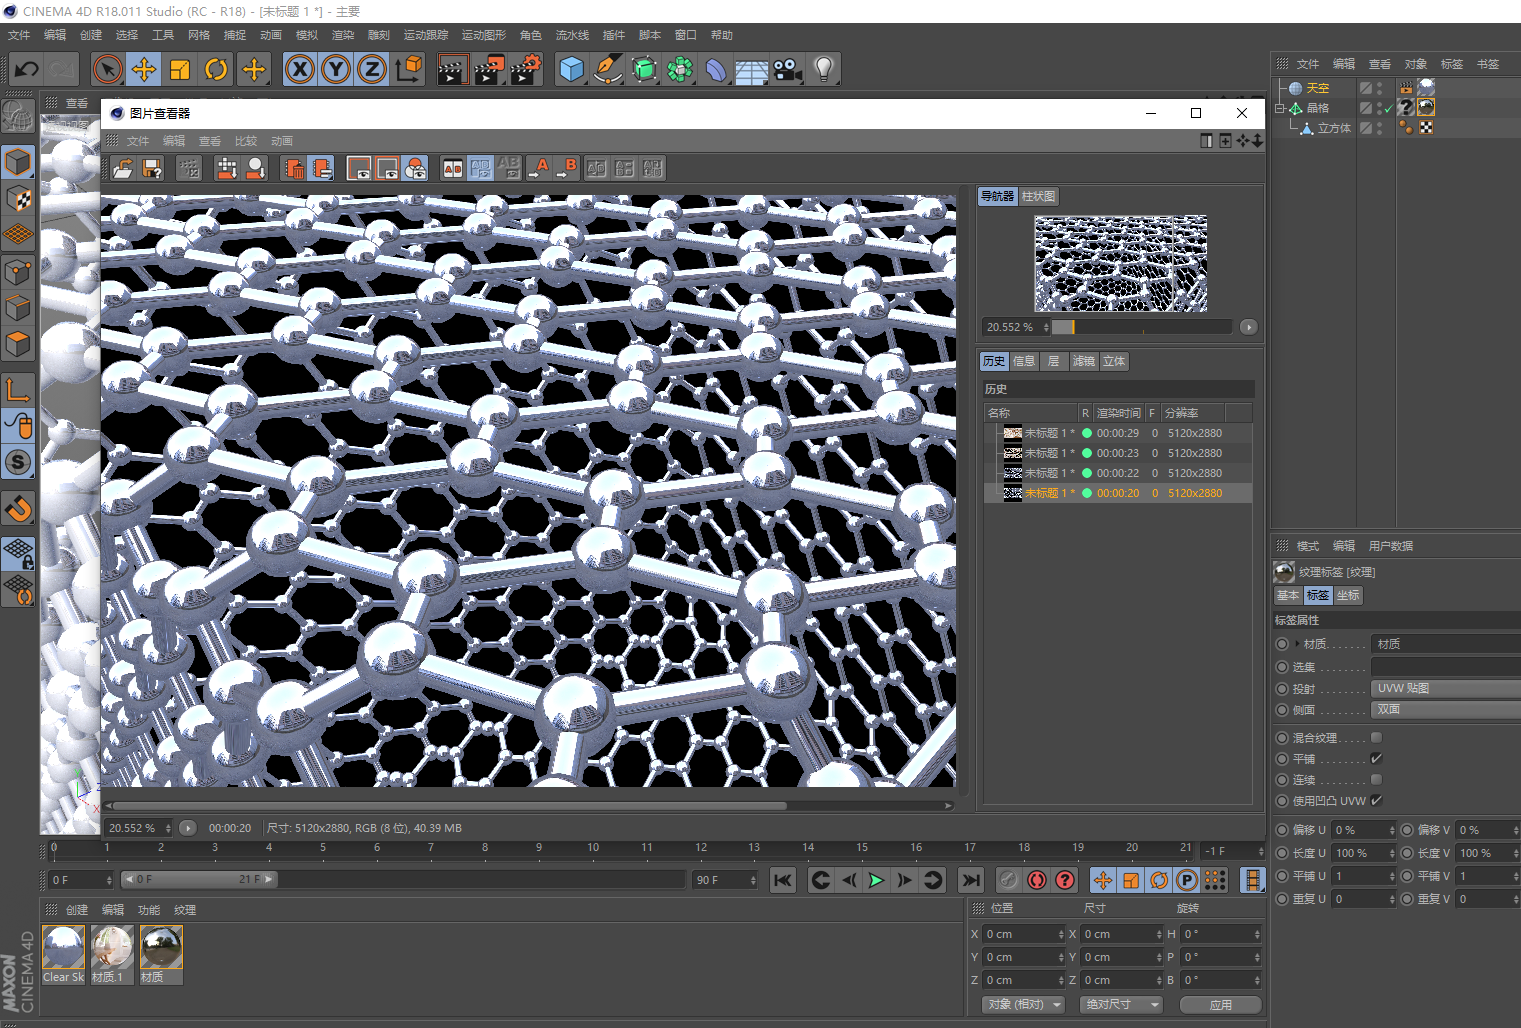Open the 对象 (相对) dropdown

tap(1022, 1004)
